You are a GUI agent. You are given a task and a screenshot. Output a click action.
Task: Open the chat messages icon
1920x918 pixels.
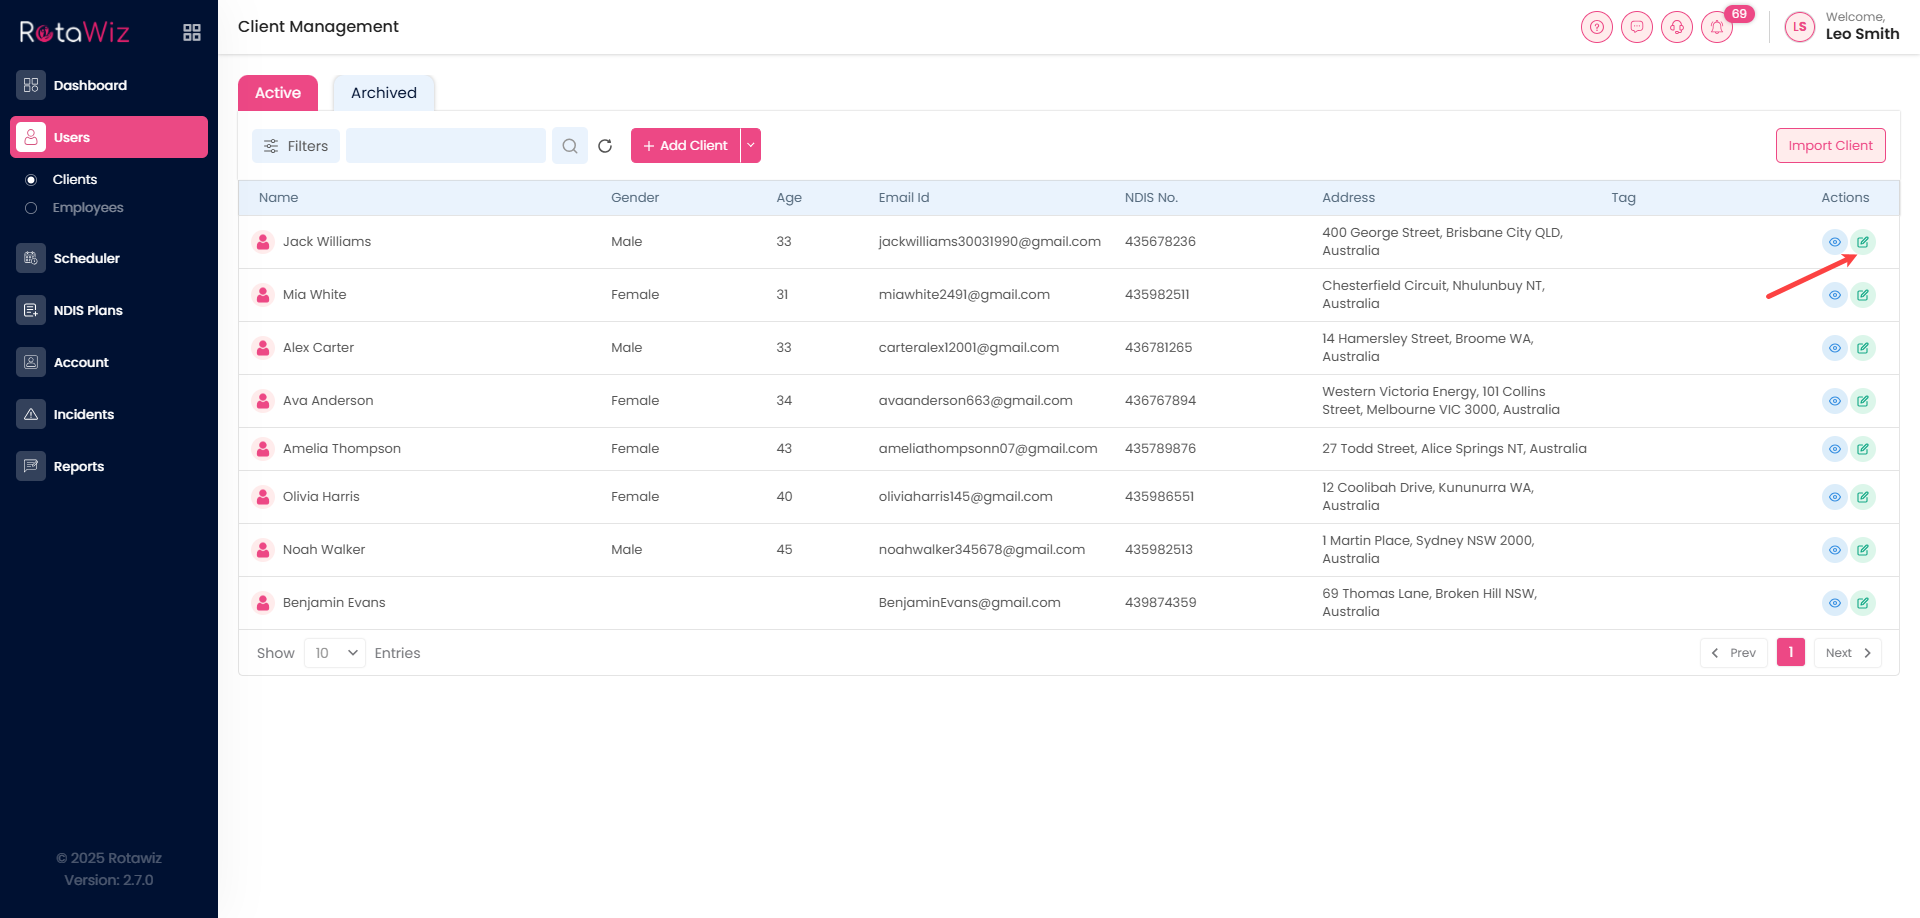click(1636, 27)
